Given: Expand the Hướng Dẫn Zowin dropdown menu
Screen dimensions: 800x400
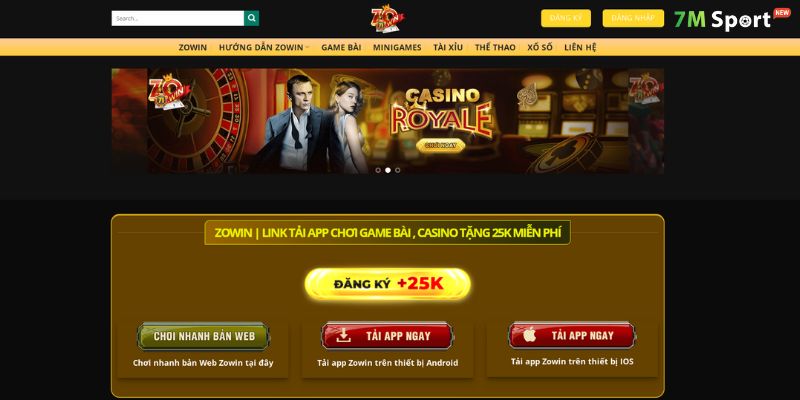Looking at the screenshot, I should click(264, 47).
